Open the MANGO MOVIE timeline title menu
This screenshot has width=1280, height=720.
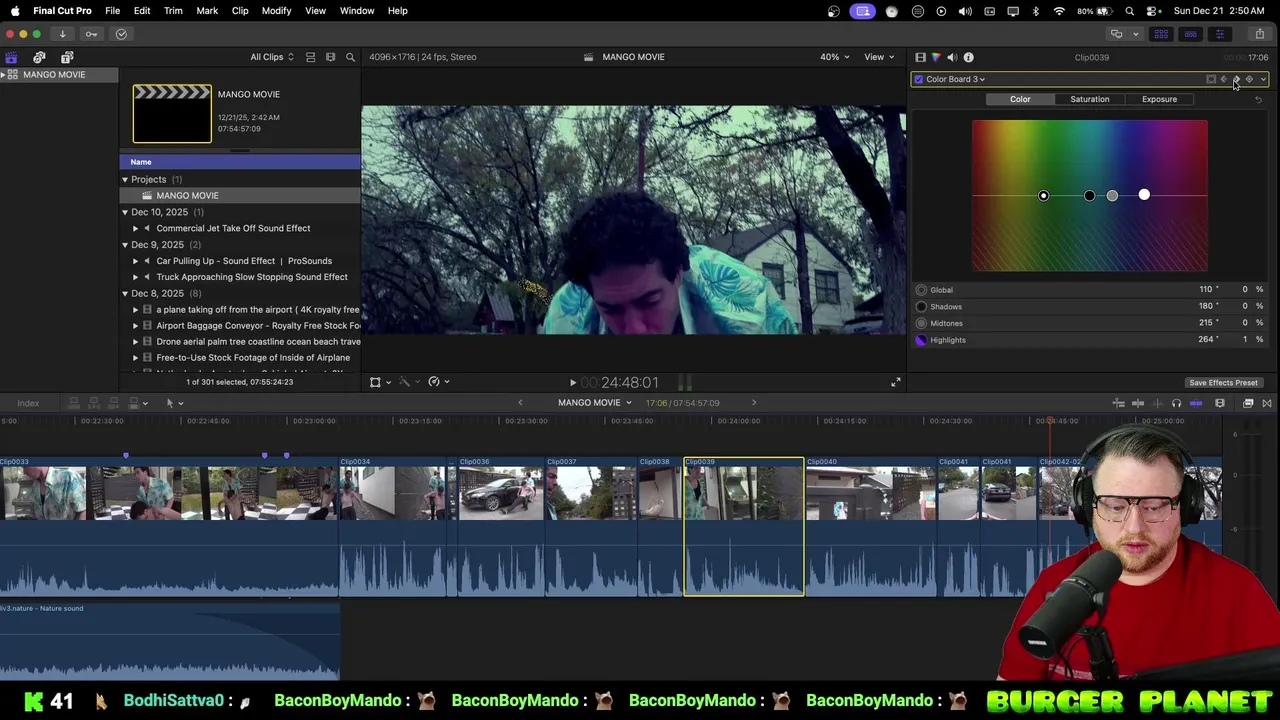click(595, 403)
